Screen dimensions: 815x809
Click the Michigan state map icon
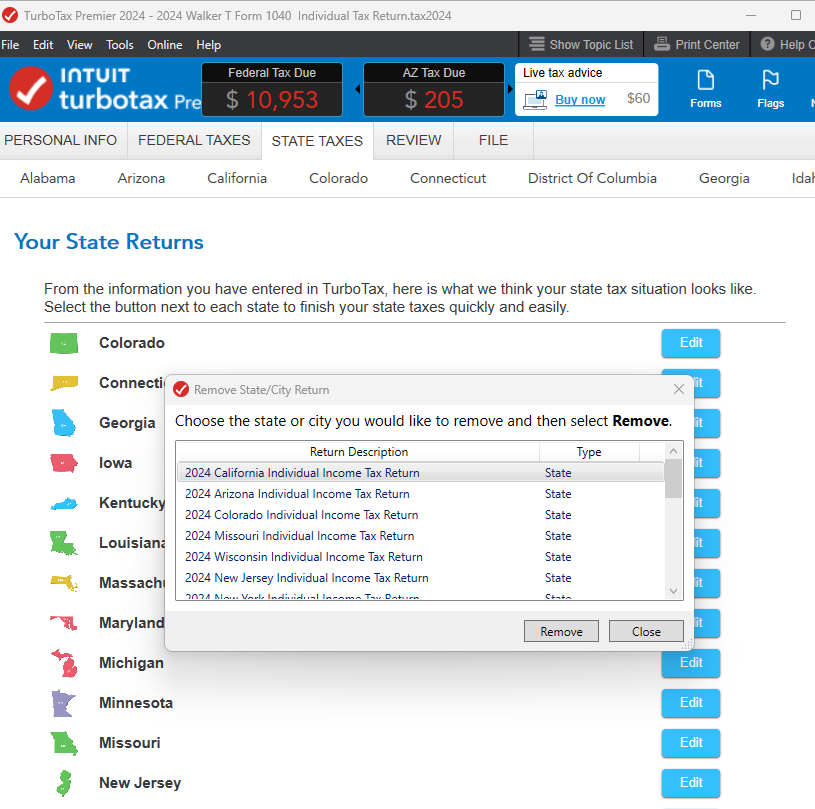click(x=64, y=663)
